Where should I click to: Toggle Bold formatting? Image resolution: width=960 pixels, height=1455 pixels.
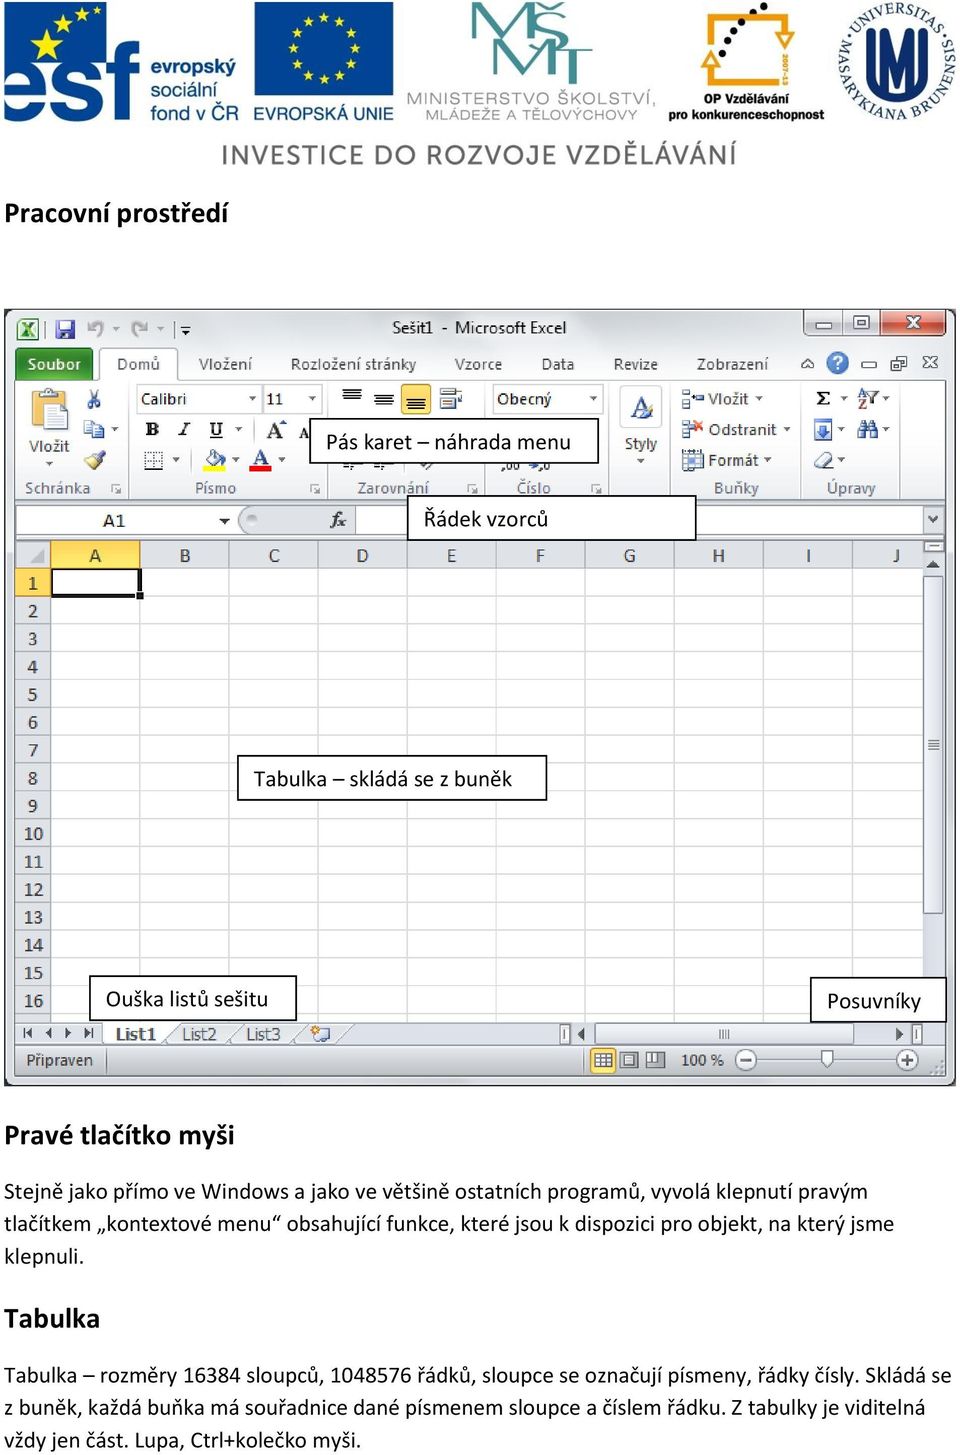(152, 429)
